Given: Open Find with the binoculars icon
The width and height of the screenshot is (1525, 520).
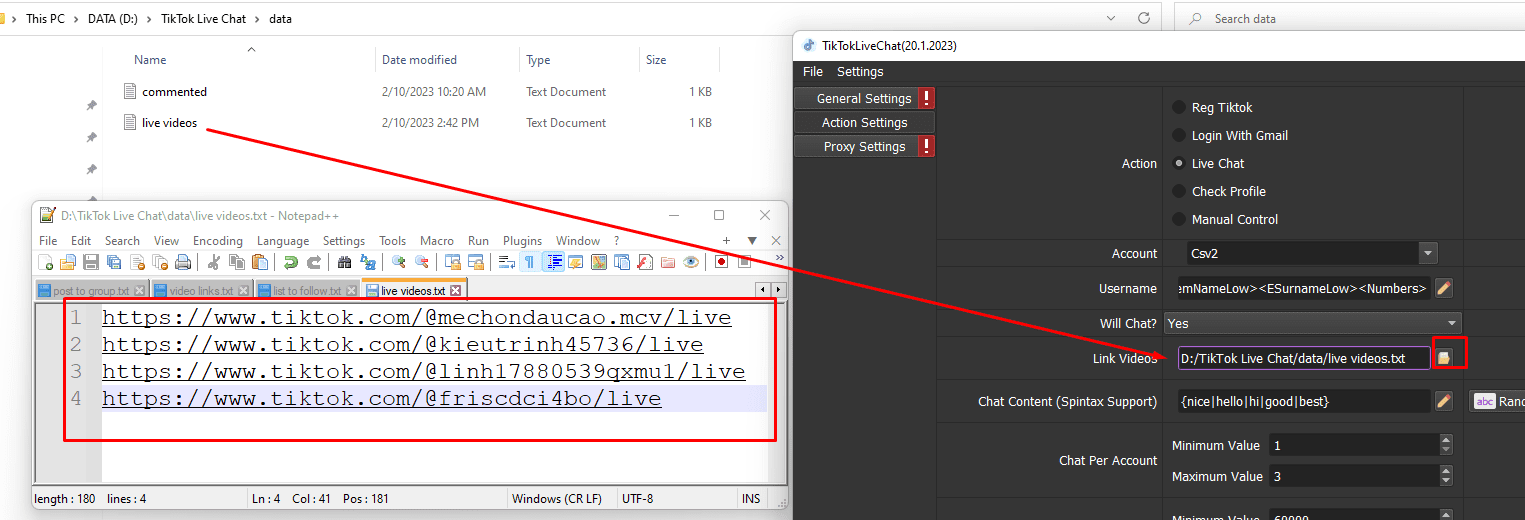Looking at the screenshot, I should click(x=344, y=262).
